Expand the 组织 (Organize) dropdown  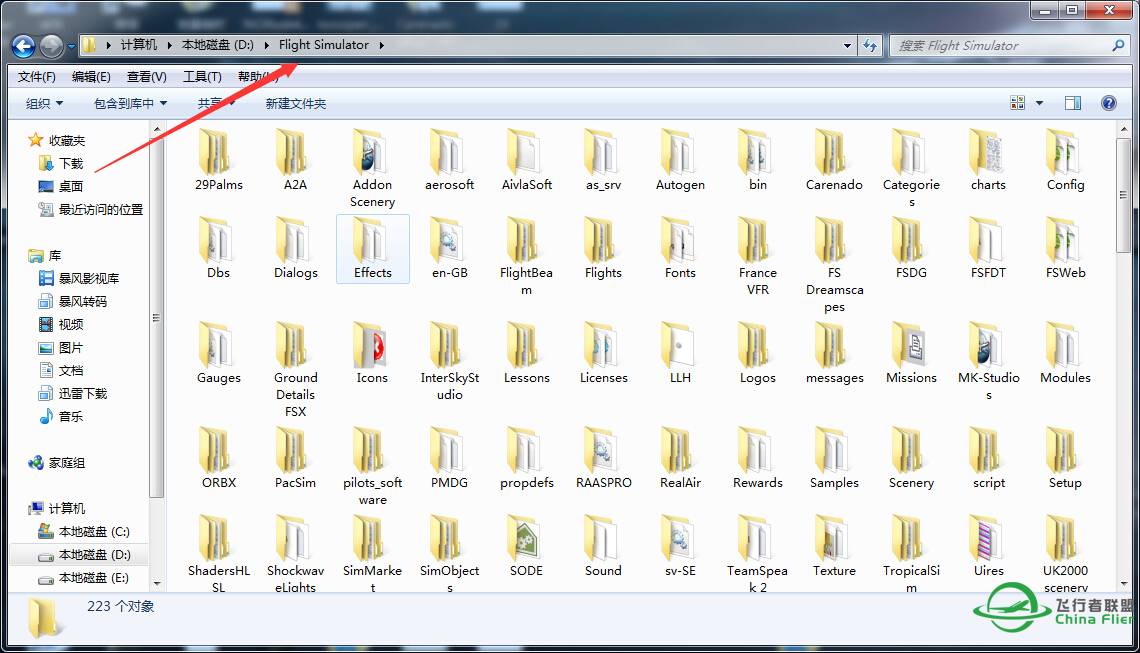tap(44, 103)
